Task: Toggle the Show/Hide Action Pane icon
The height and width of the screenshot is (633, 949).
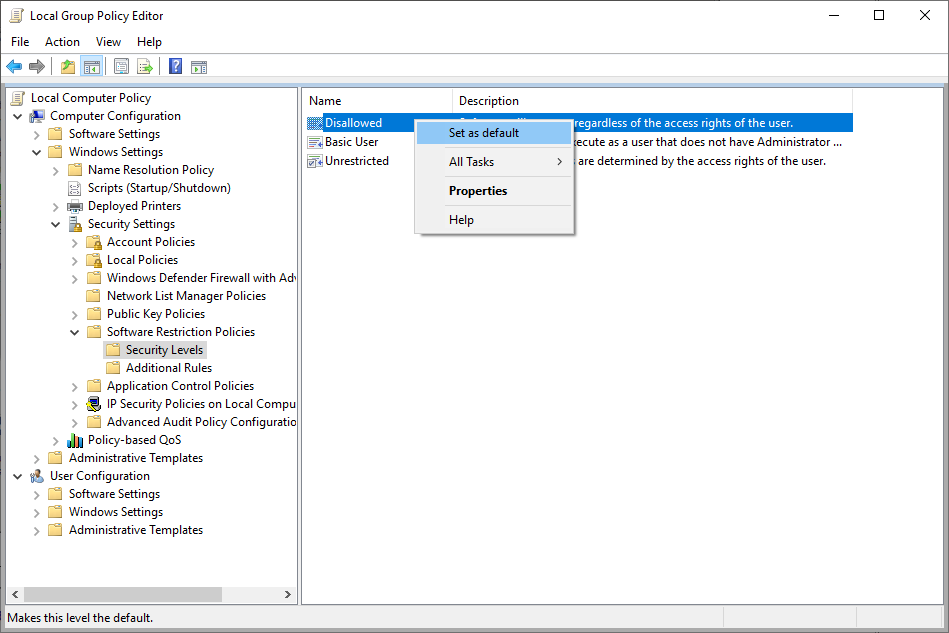Action: (x=199, y=67)
